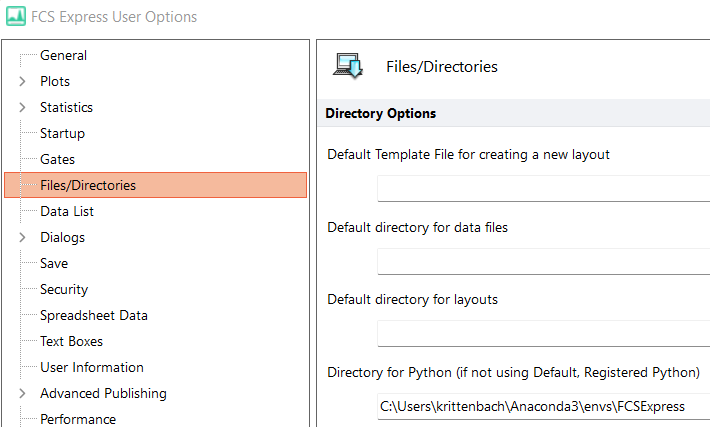Click the Files/Directories header icon
This screenshot has width=710, height=427.
(349, 66)
